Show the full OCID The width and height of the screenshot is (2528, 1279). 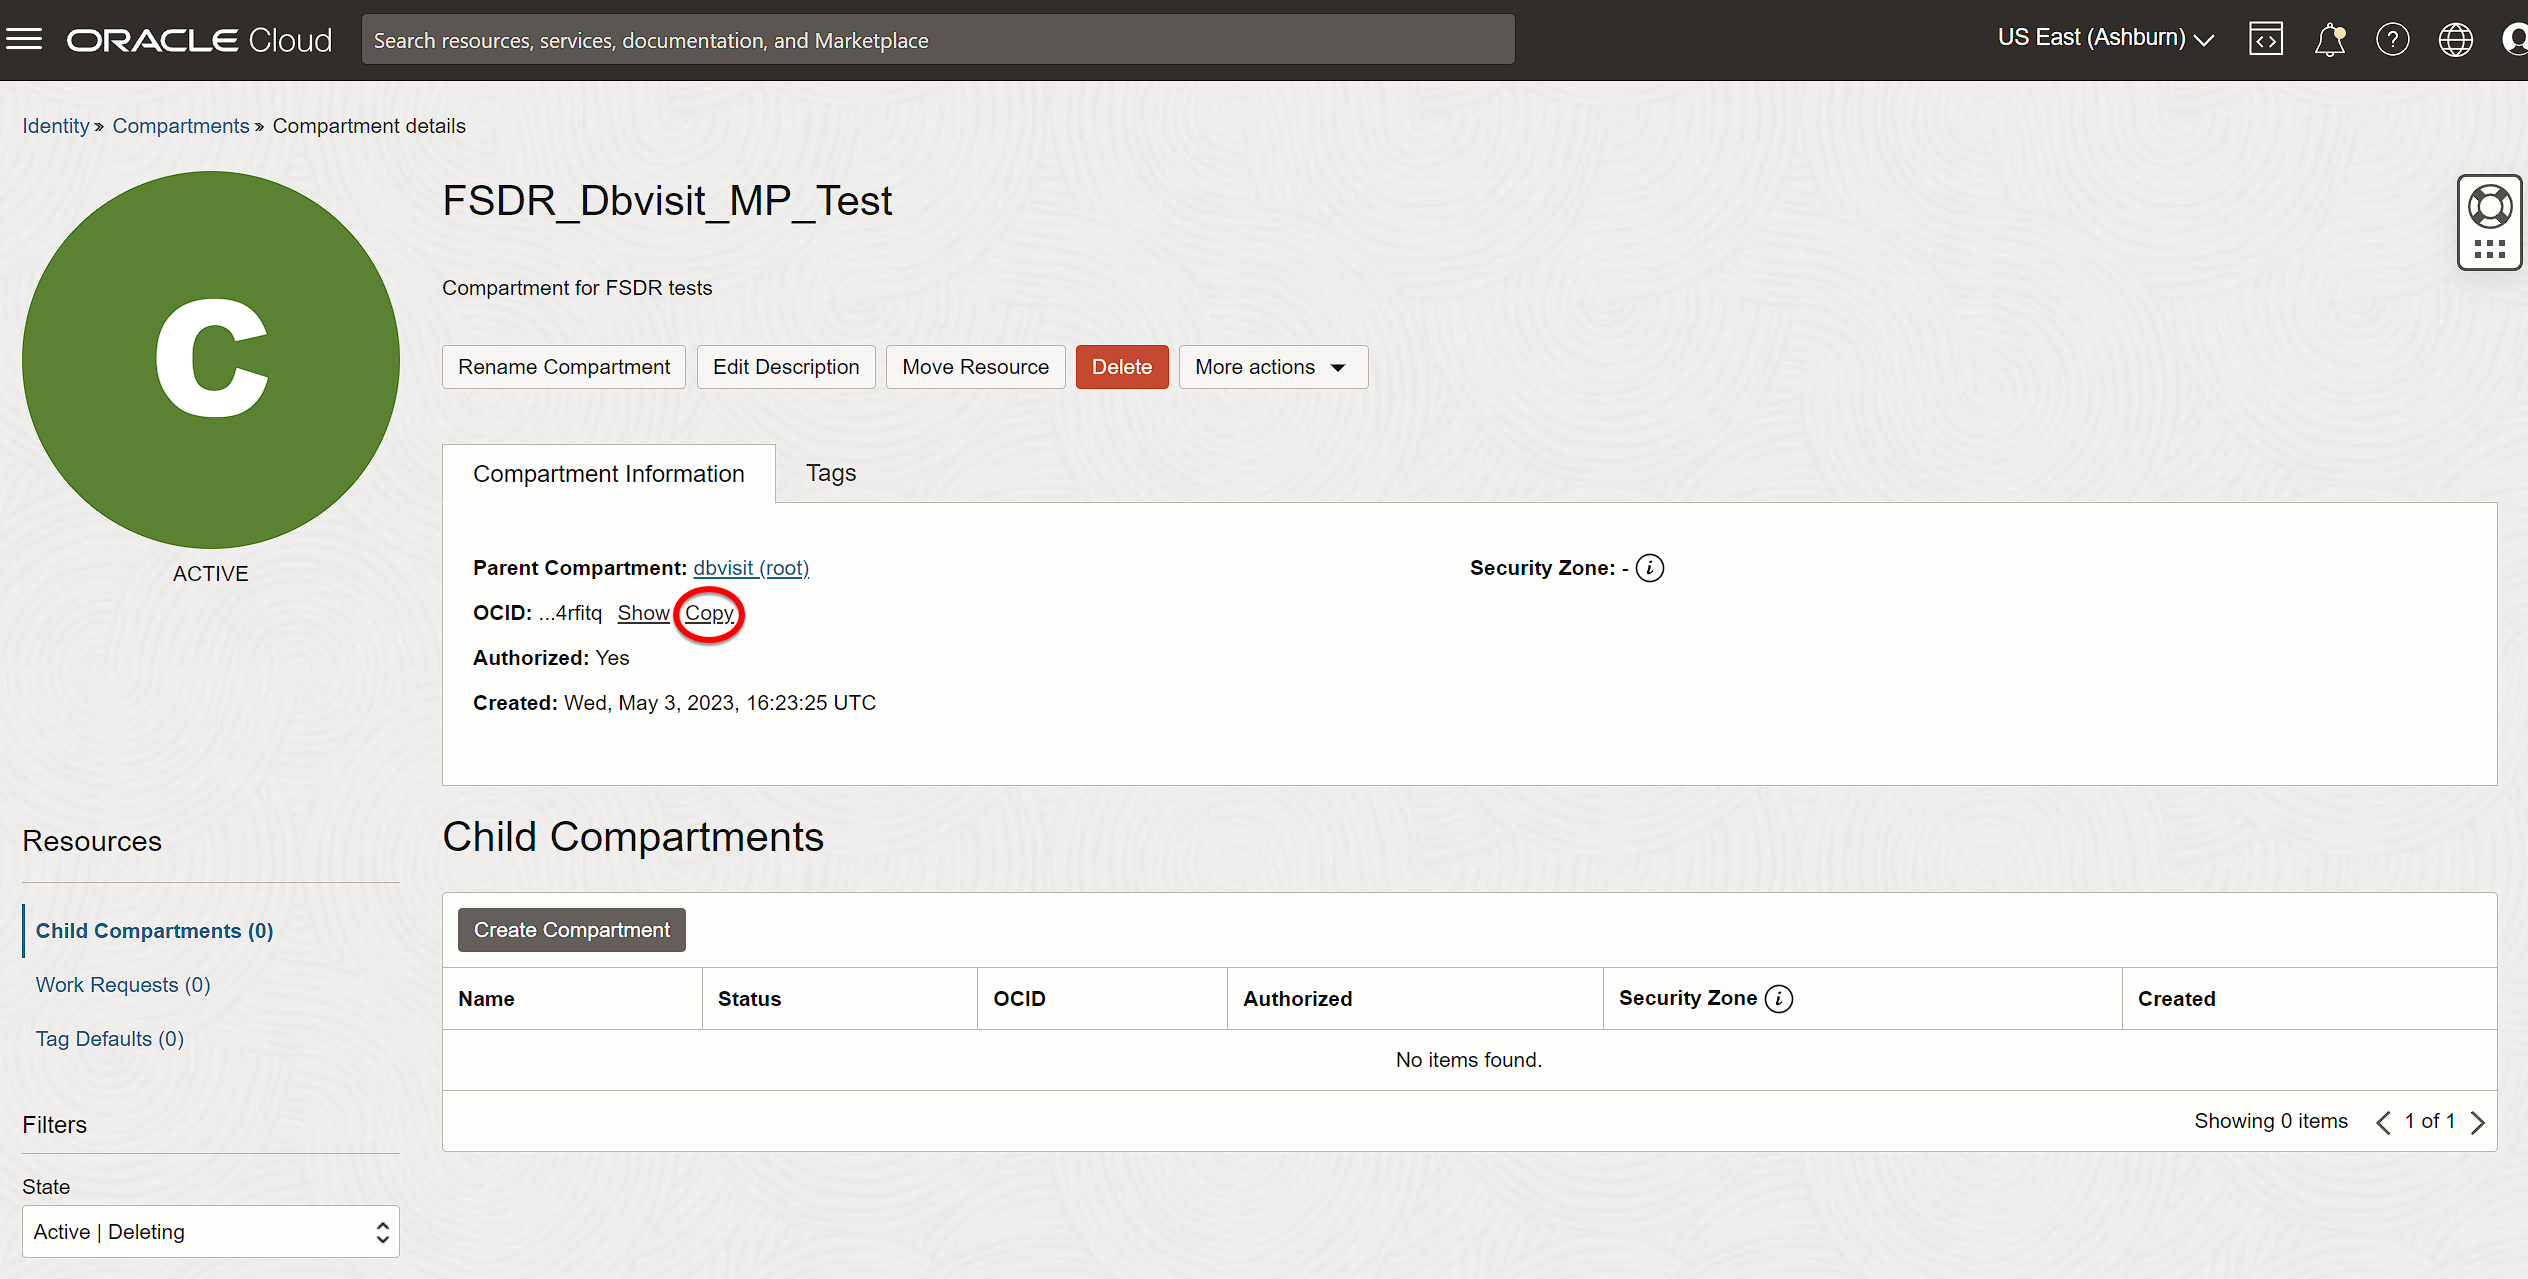(643, 613)
